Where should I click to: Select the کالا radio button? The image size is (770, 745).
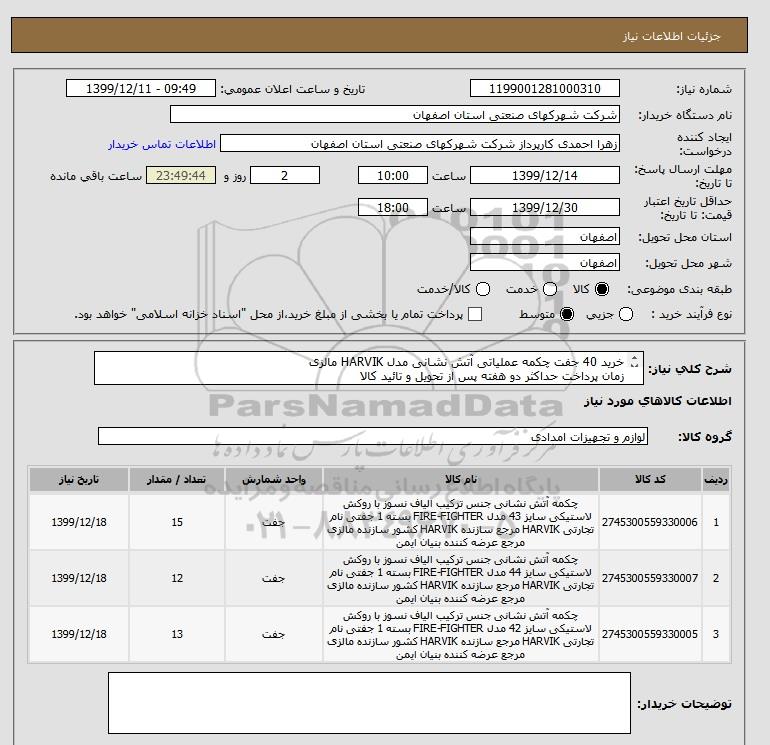(x=602, y=289)
